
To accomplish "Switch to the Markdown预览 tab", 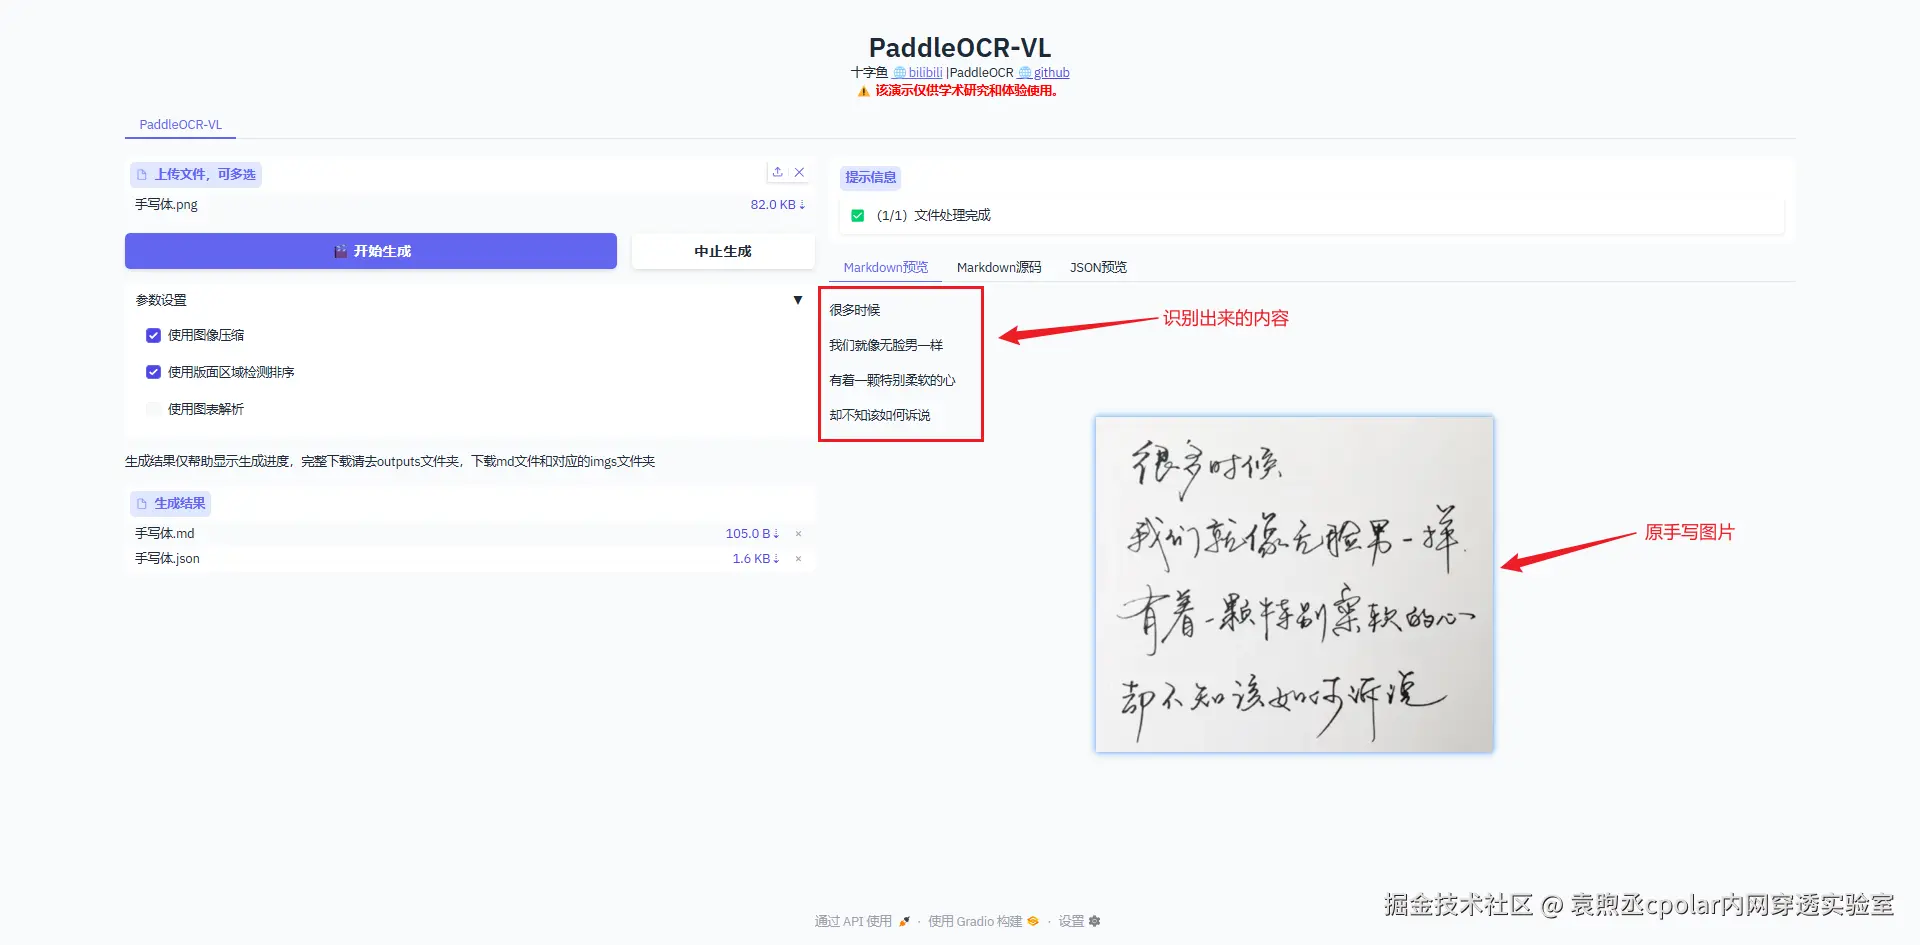I will [885, 267].
